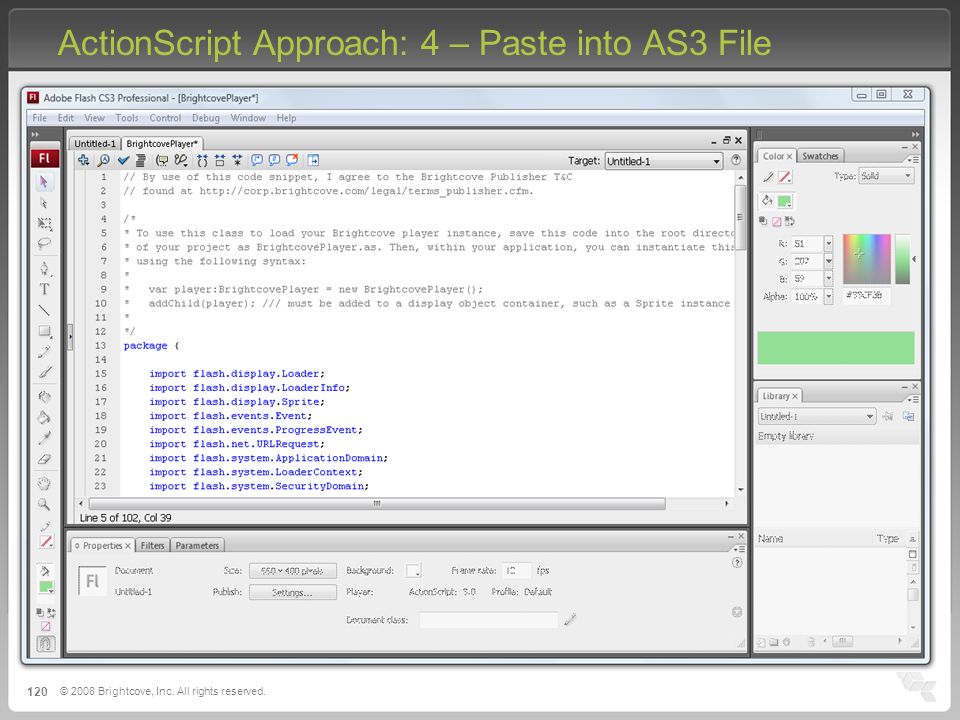Click Show/Hide toolbox icon
Screen dimensions: 960x720
[x=313, y=160]
